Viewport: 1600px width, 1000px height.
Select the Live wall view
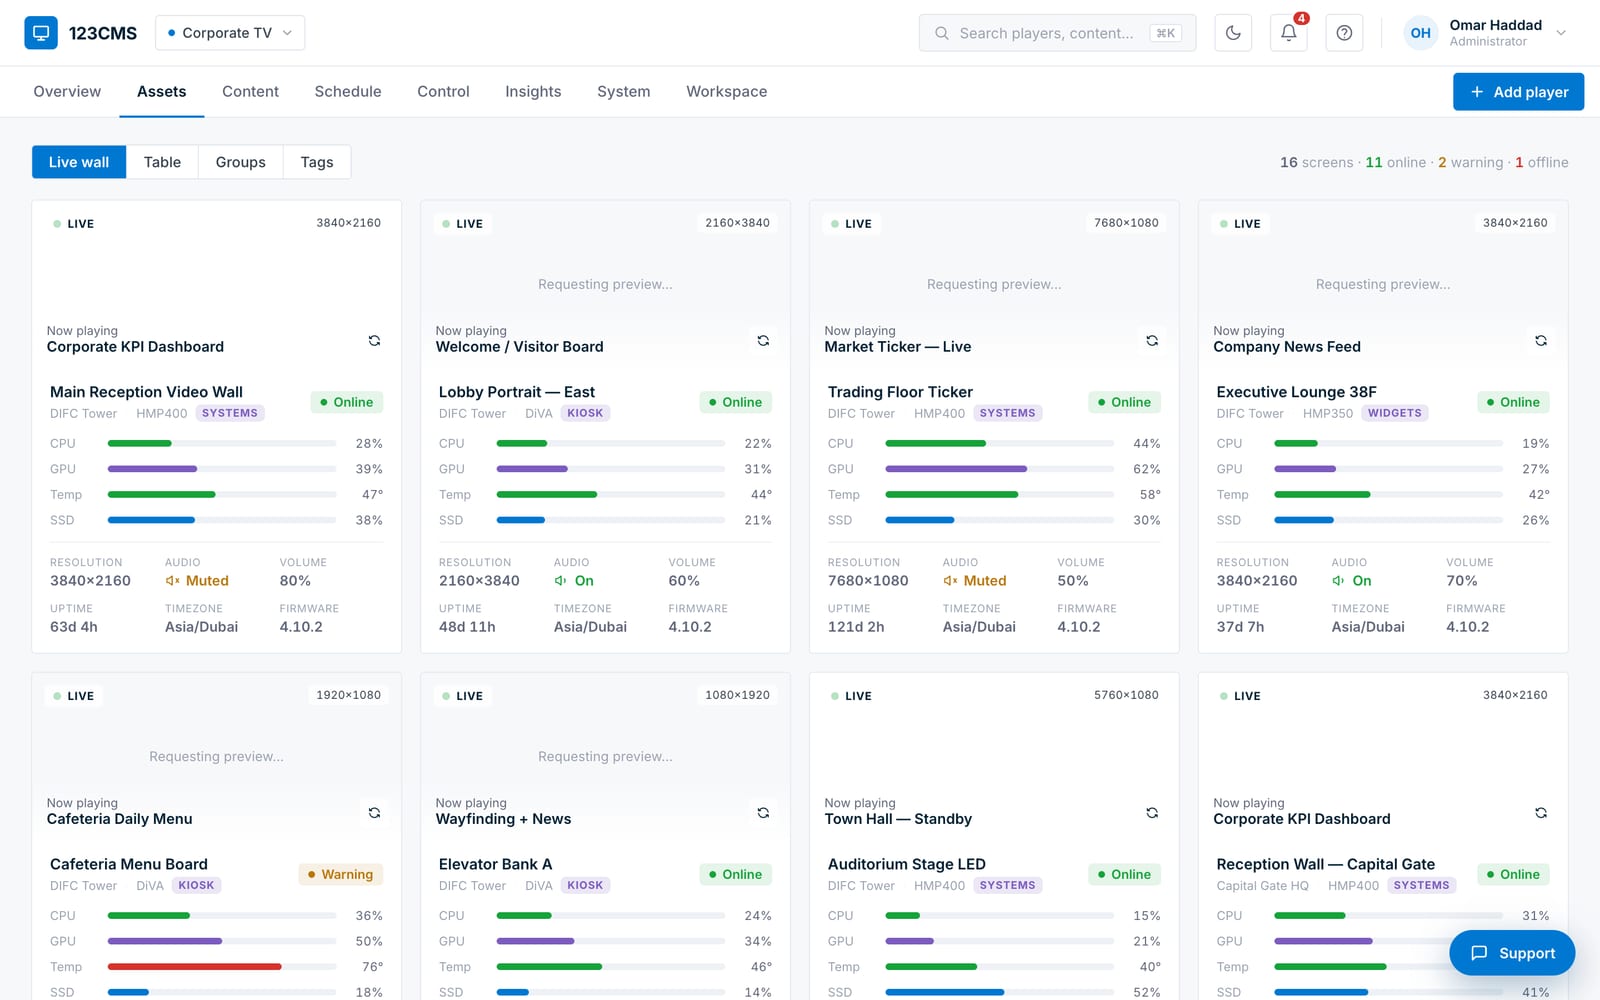coord(79,162)
